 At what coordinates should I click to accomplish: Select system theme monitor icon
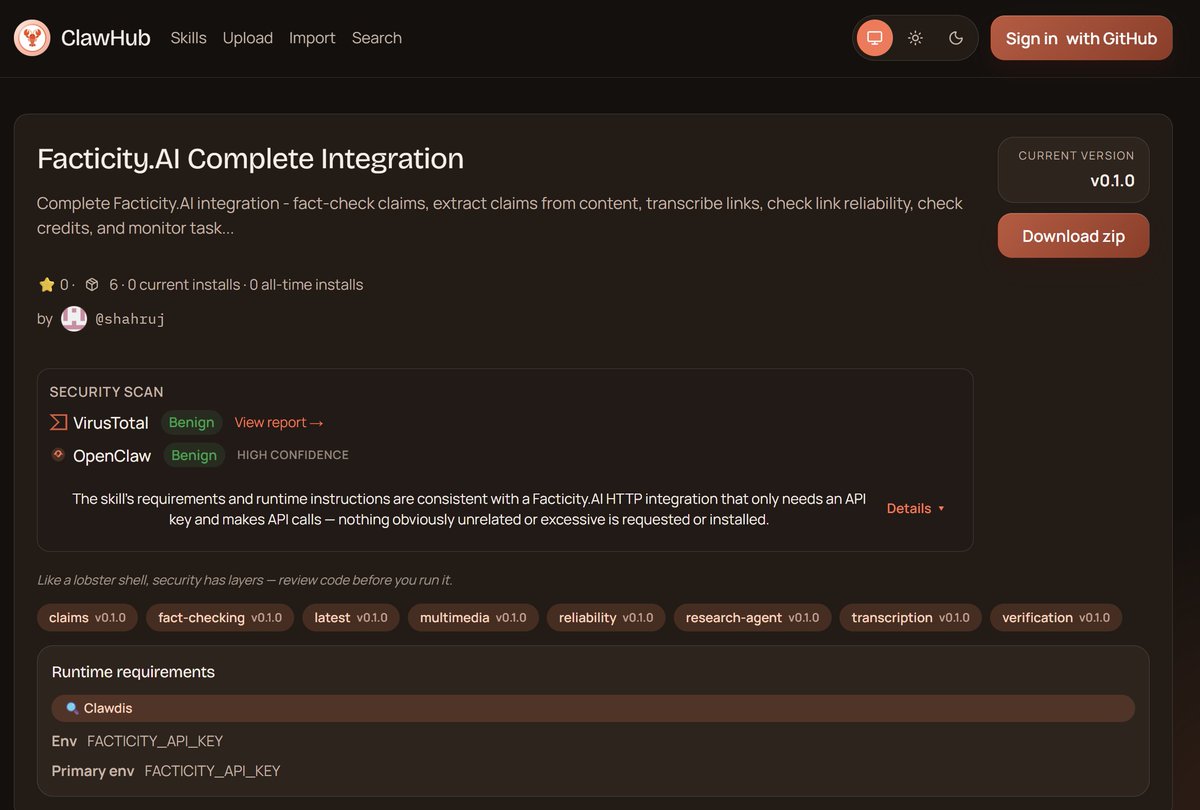[875, 38]
